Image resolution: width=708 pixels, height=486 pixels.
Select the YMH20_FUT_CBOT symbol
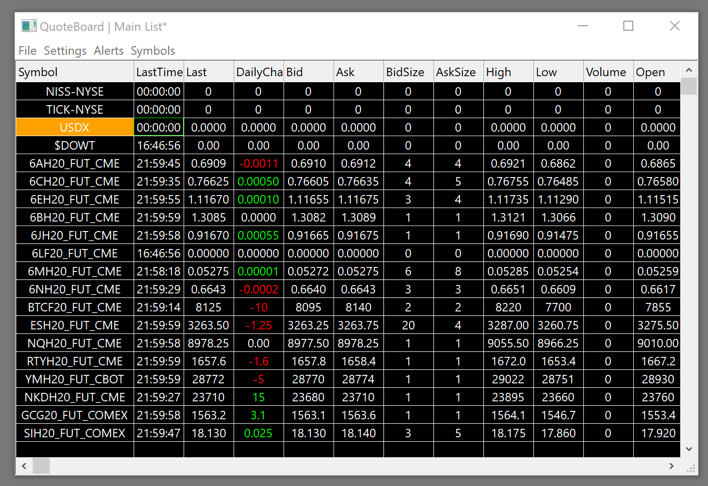point(75,379)
